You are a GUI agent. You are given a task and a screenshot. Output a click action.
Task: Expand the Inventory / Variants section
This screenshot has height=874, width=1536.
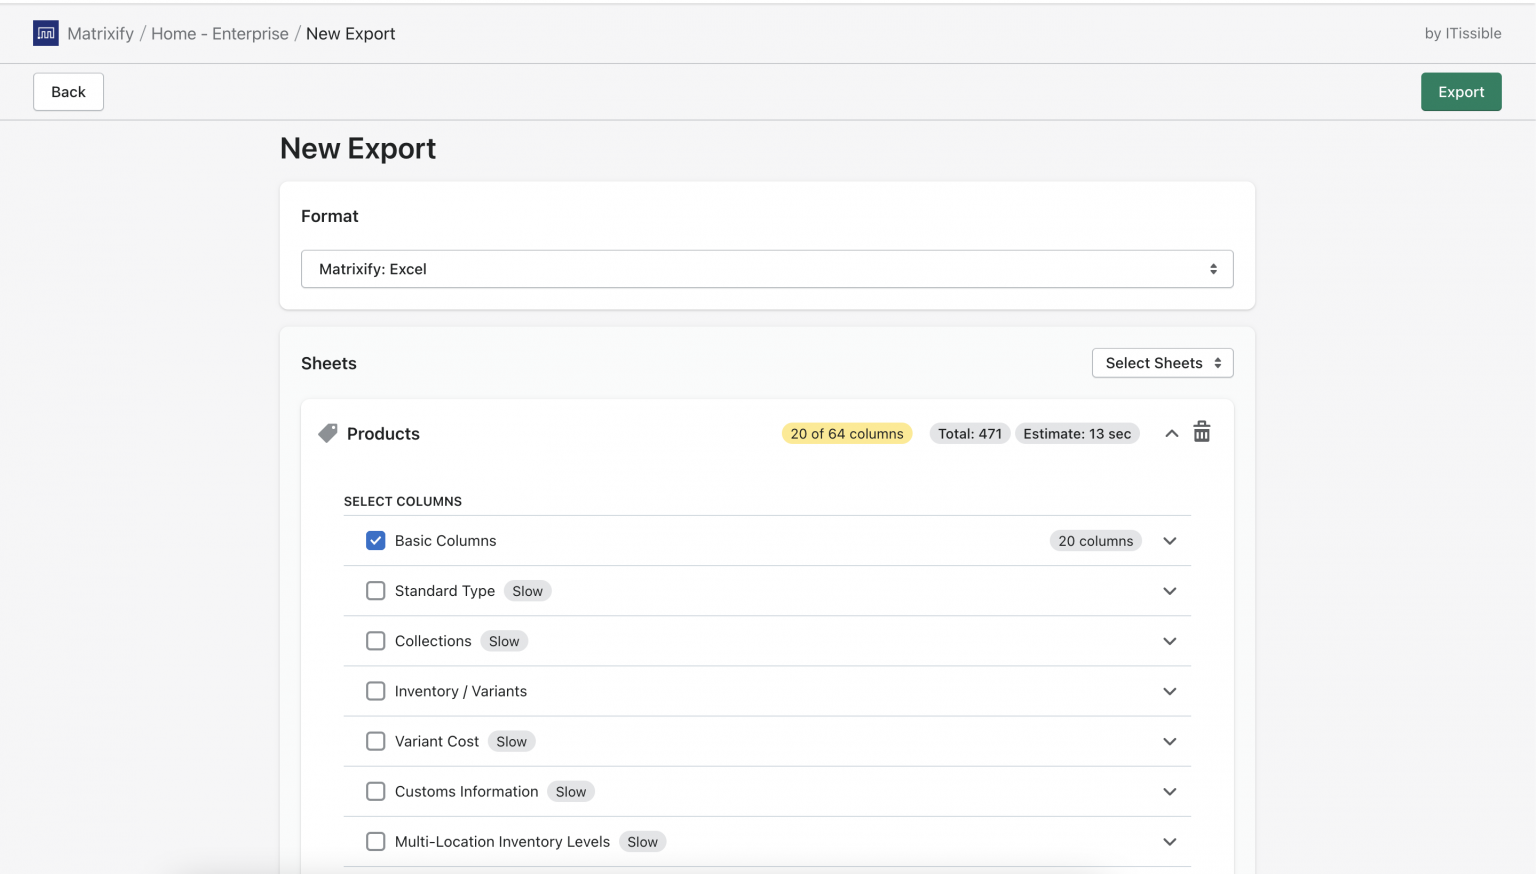coord(1169,691)
